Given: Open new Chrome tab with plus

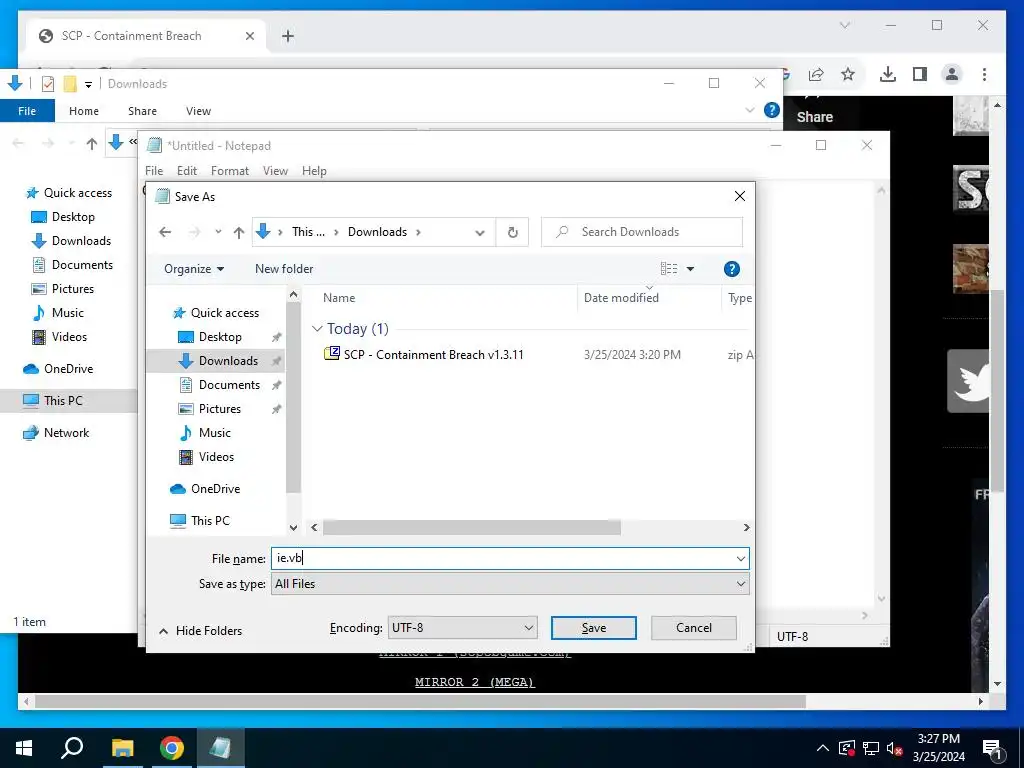Looking at the screenshot, I should click(x=288, y=36).
